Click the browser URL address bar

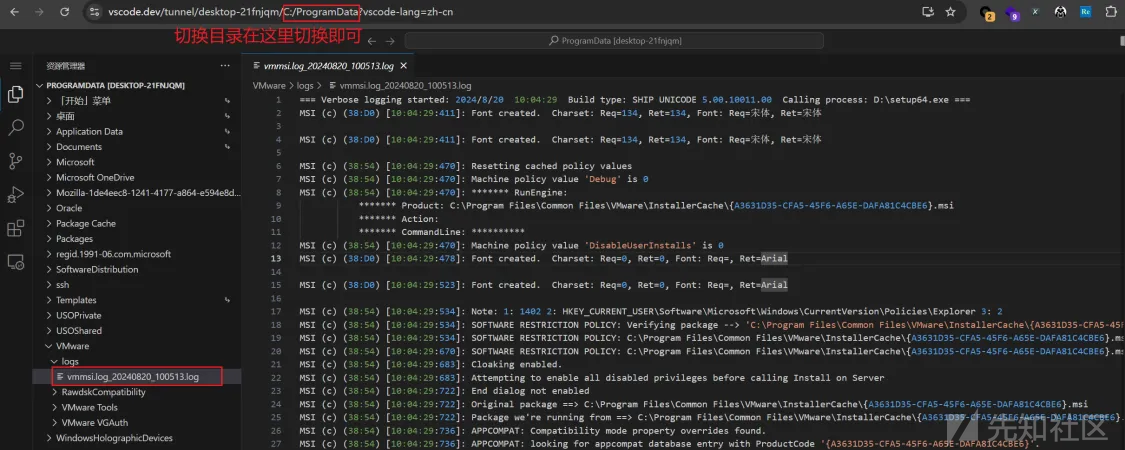coord(502,12)
